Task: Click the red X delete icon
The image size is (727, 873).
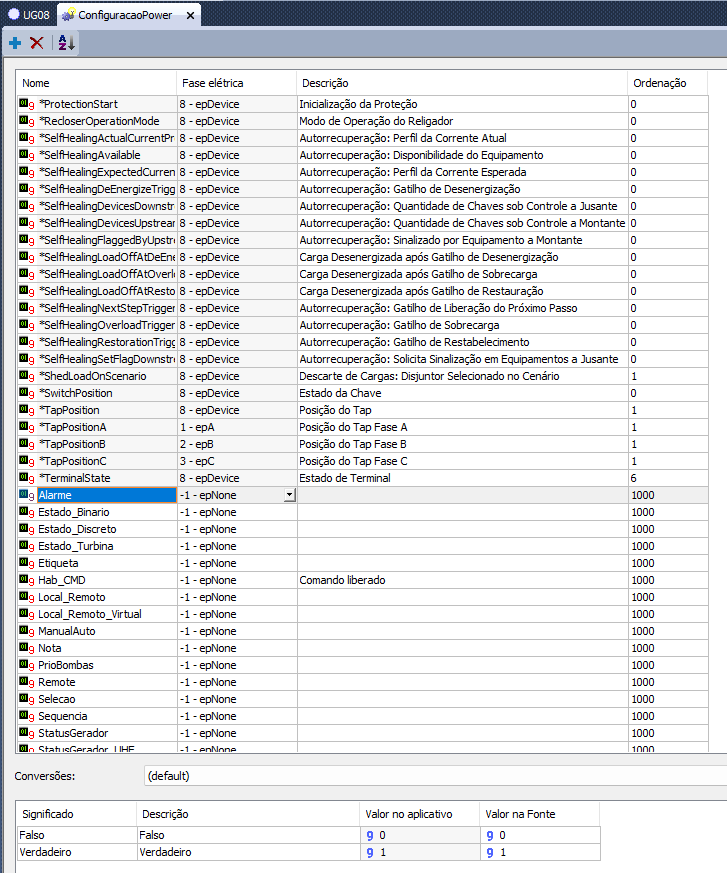Action: pos(37,43)
